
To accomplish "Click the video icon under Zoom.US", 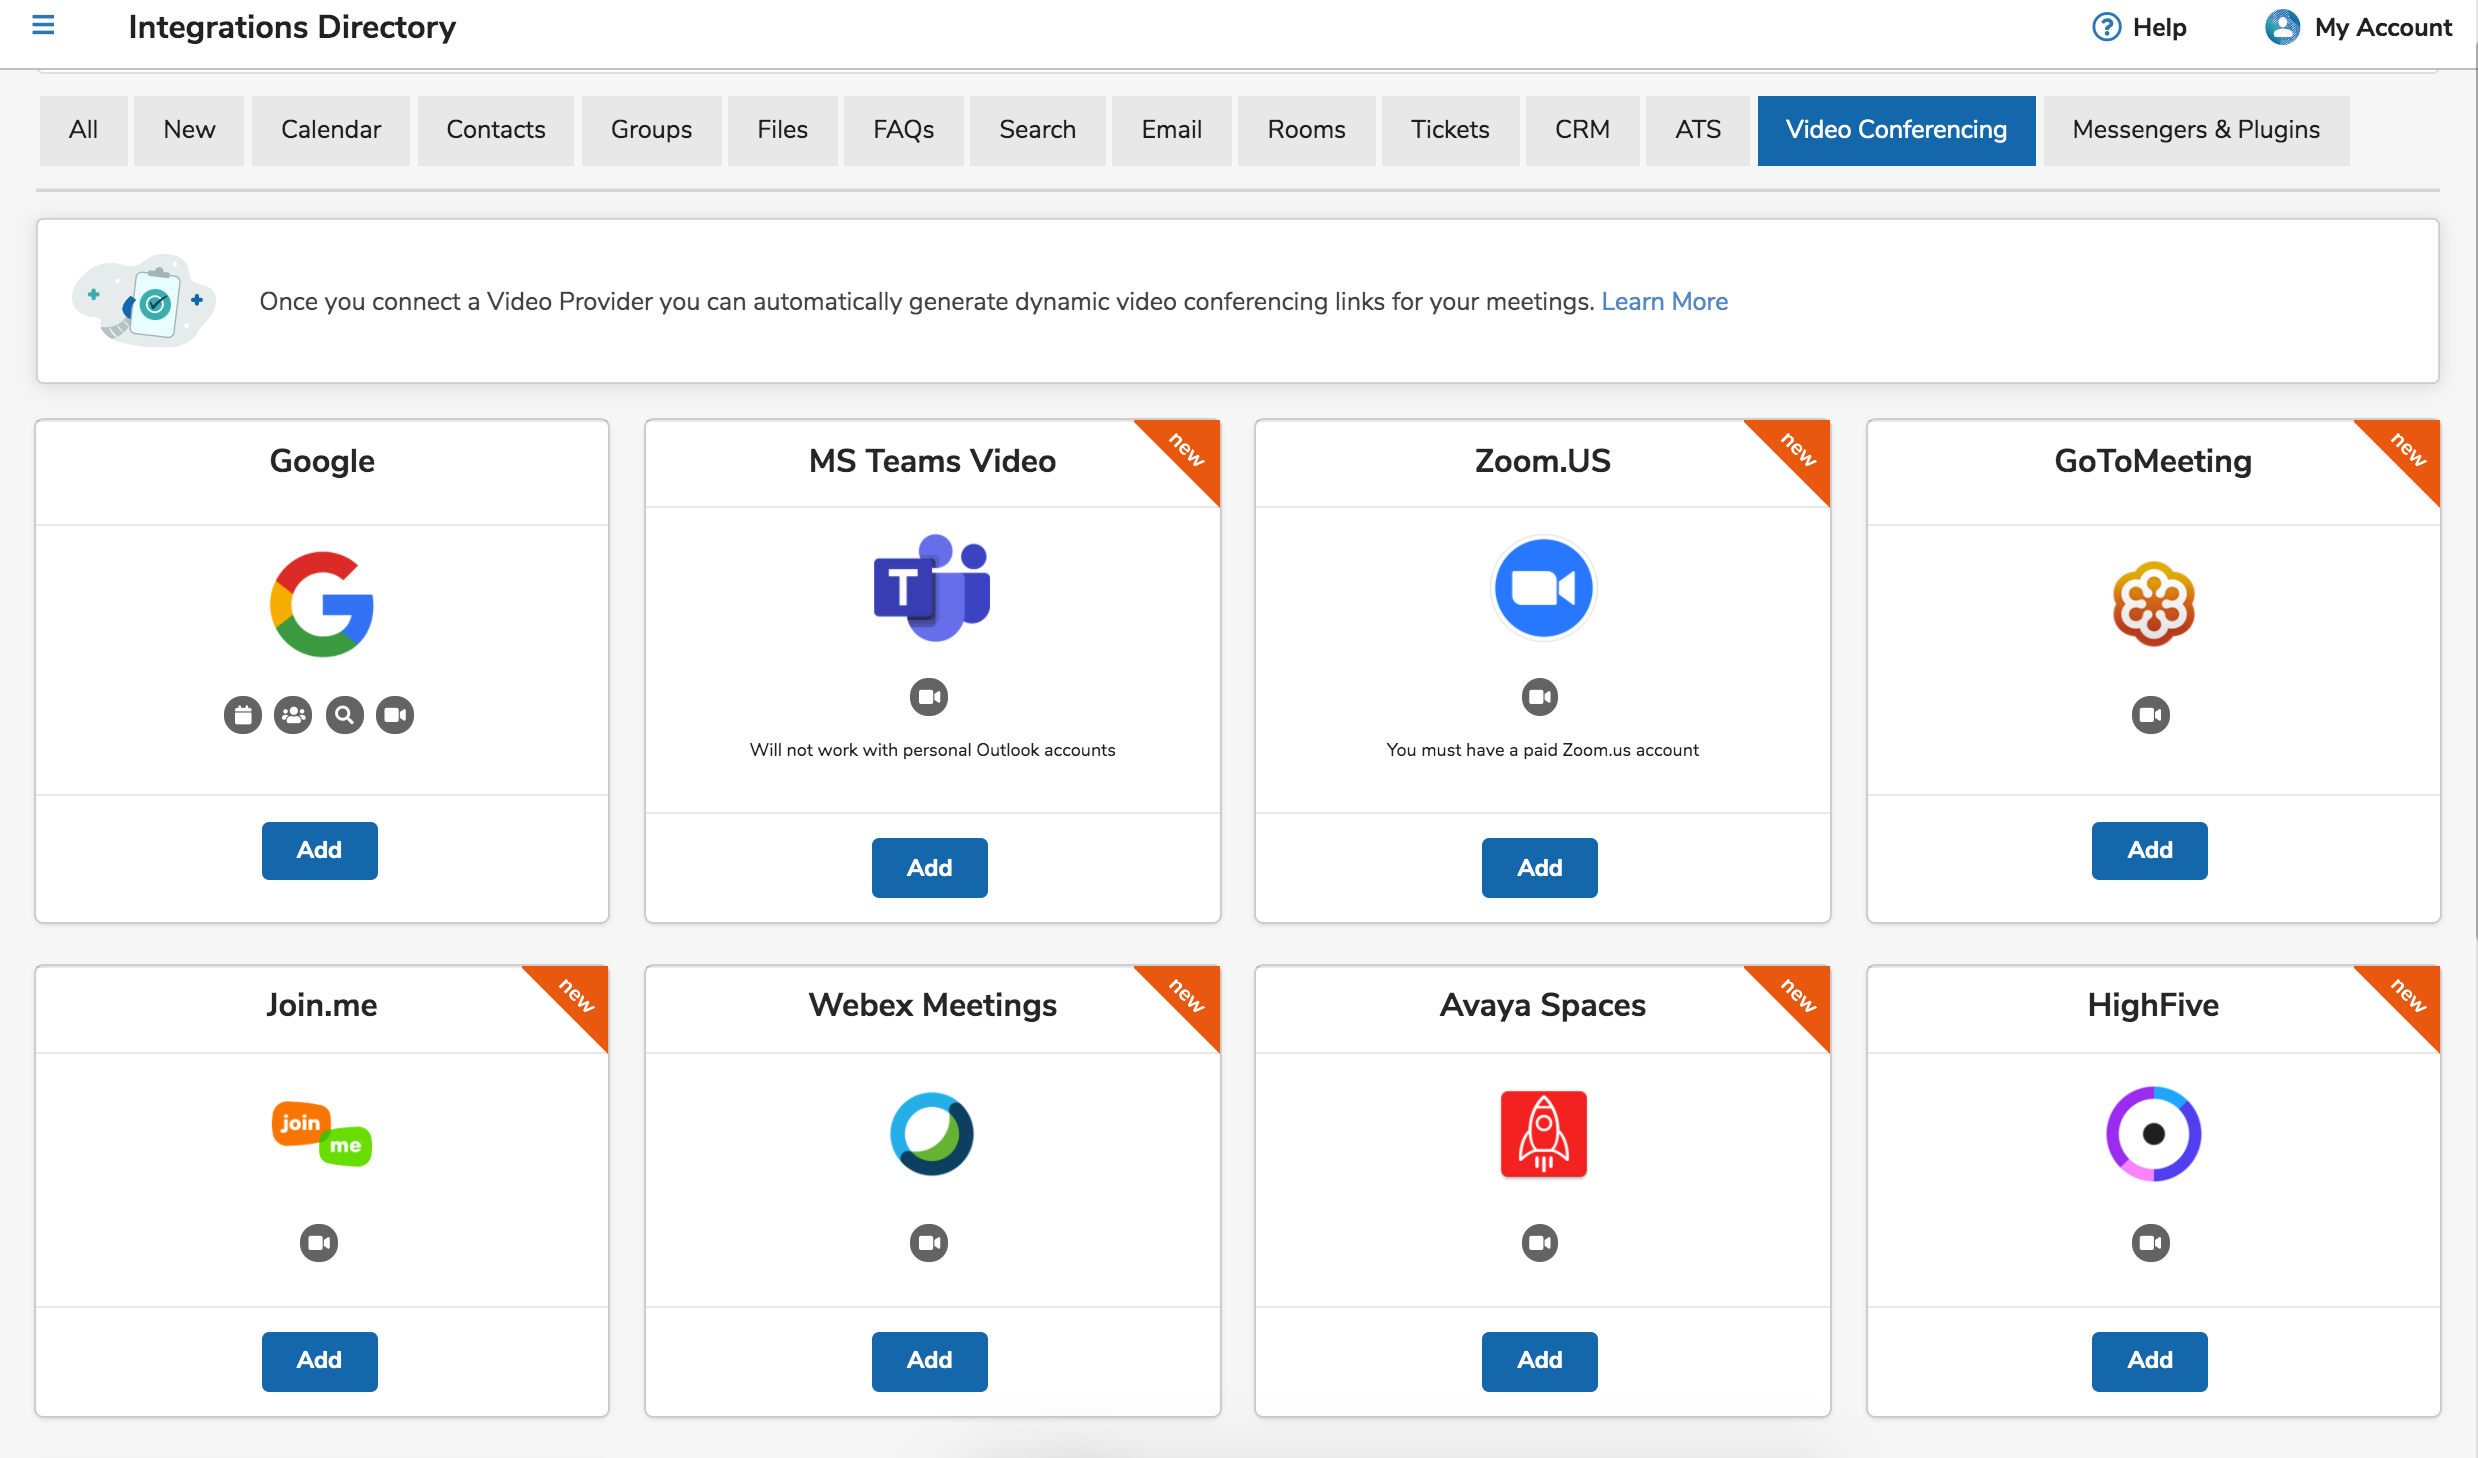I will tap(1540, 697).
